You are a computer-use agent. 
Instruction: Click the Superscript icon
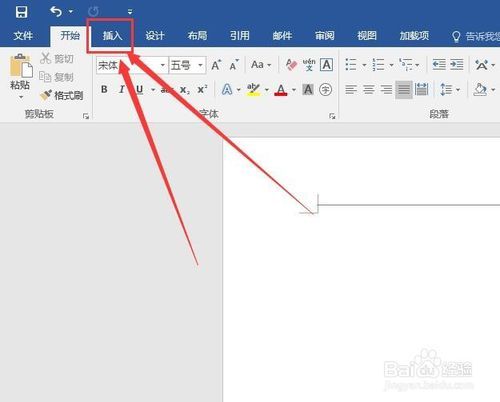click(202, 90)
